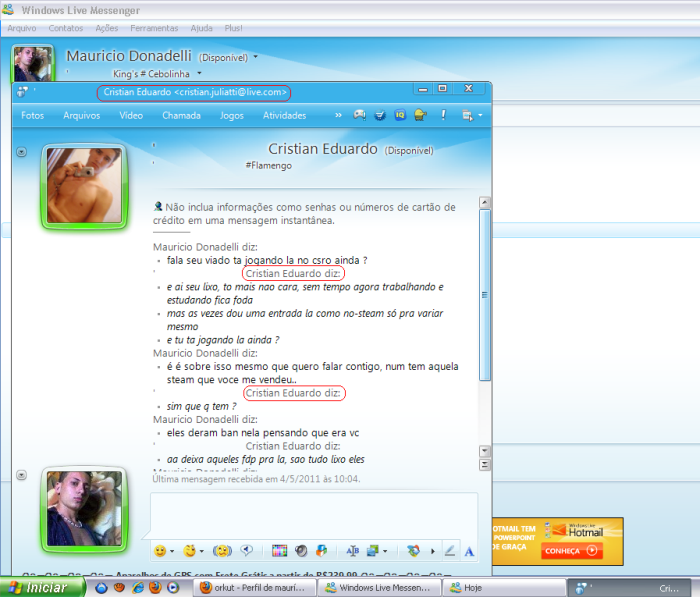
Task: Collapse your own display picture panel
Action: (x=21, y=475)
